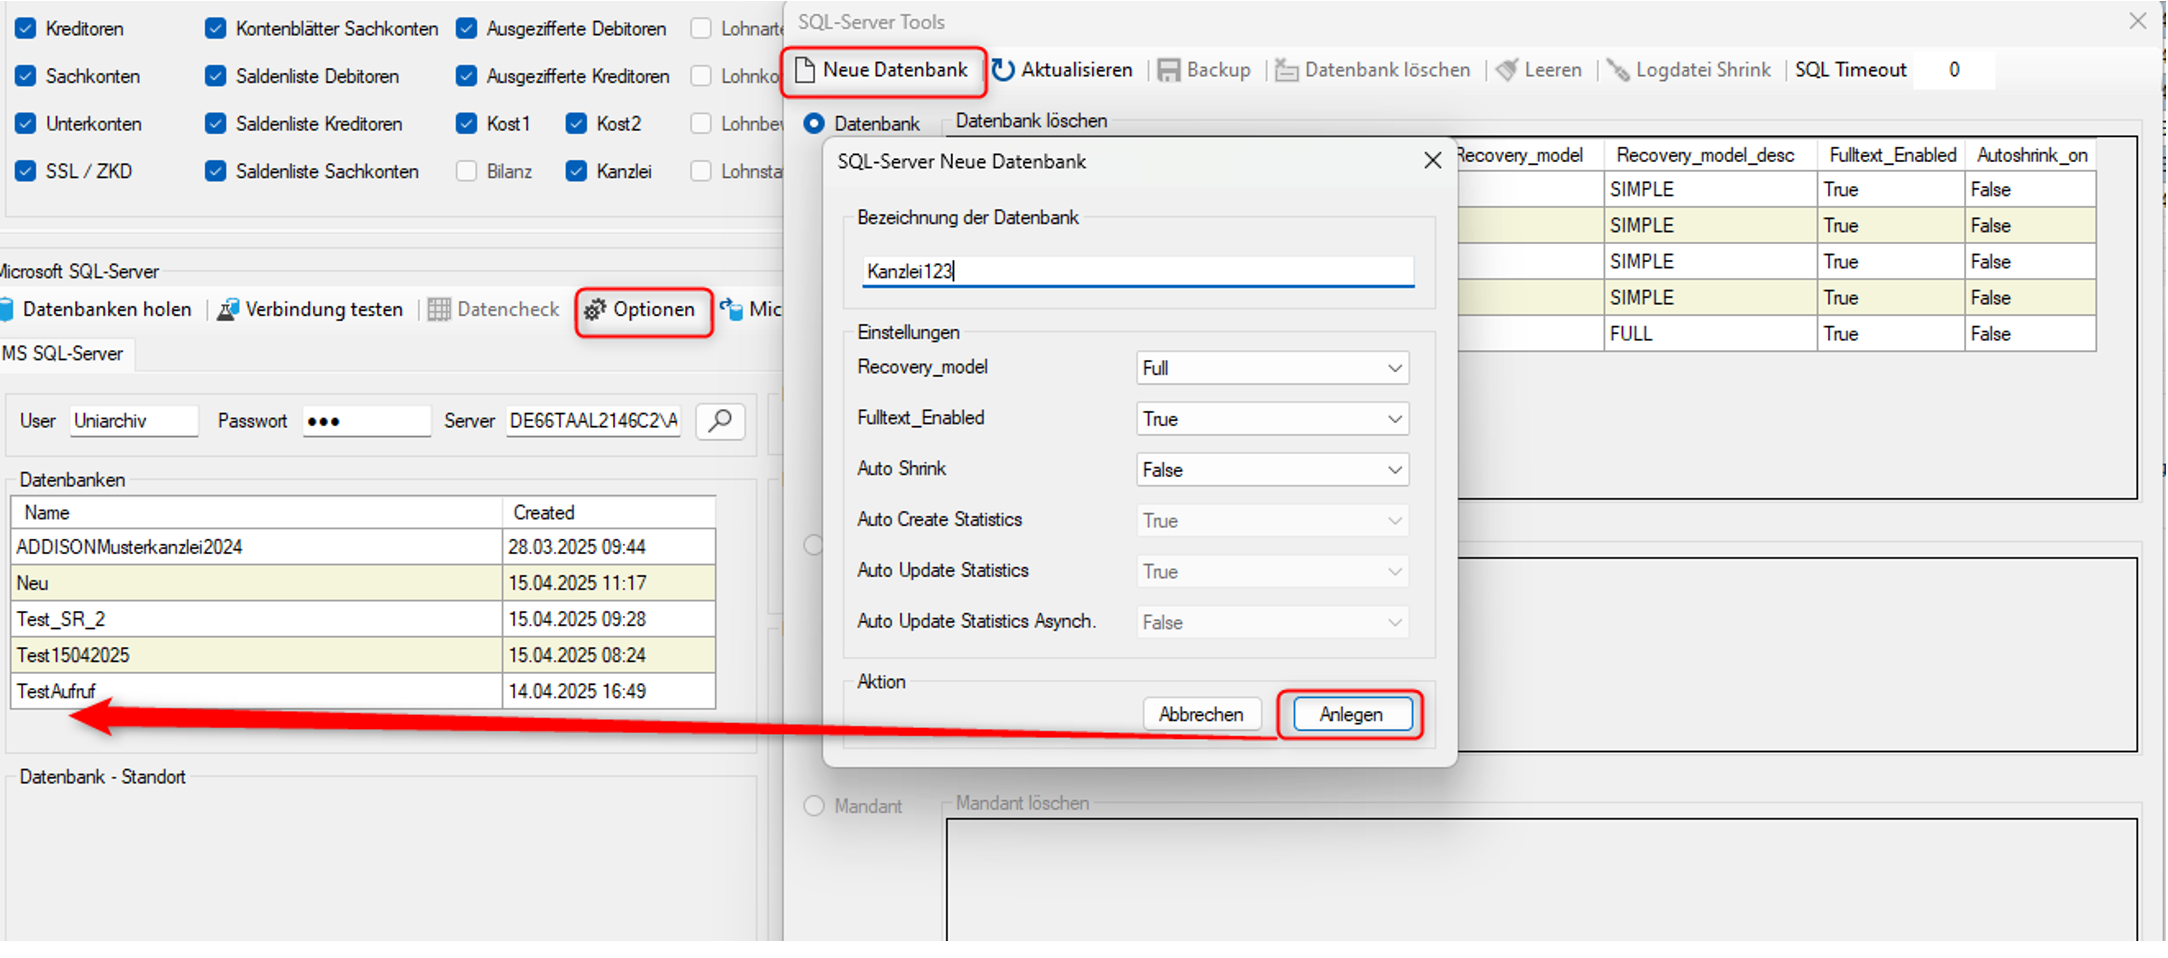Click the Neue Datenbank toolbar icon
Screen dimensions: 2168x958
pyautogui.click(x=804, y=70)
